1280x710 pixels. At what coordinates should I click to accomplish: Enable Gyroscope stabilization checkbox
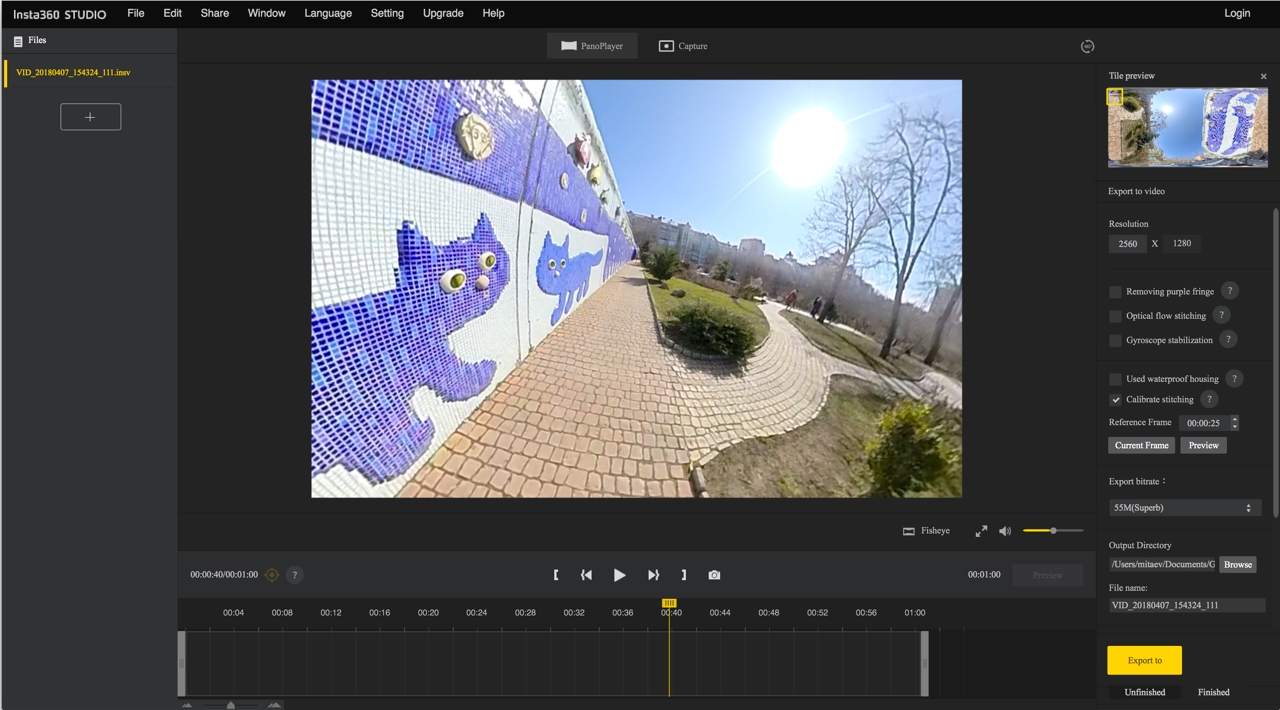pos(1115,340)
